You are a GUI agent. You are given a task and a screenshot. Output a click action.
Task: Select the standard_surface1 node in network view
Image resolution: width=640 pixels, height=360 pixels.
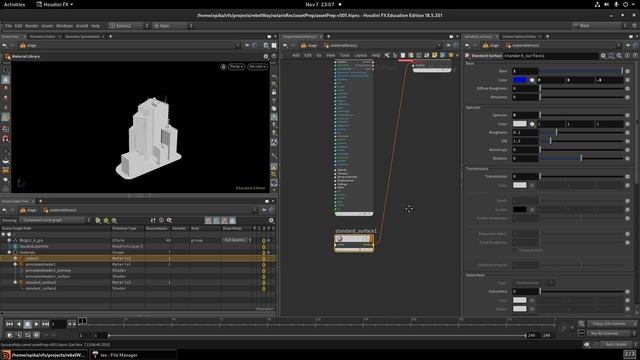pyautogui.click(x=354, y=242)
